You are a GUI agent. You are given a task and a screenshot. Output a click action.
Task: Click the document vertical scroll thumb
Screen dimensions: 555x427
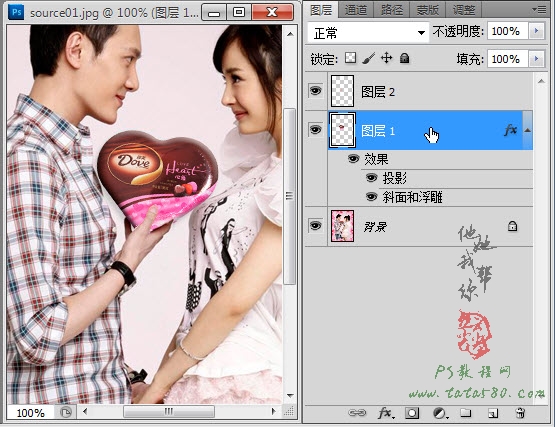coord(290,196)
